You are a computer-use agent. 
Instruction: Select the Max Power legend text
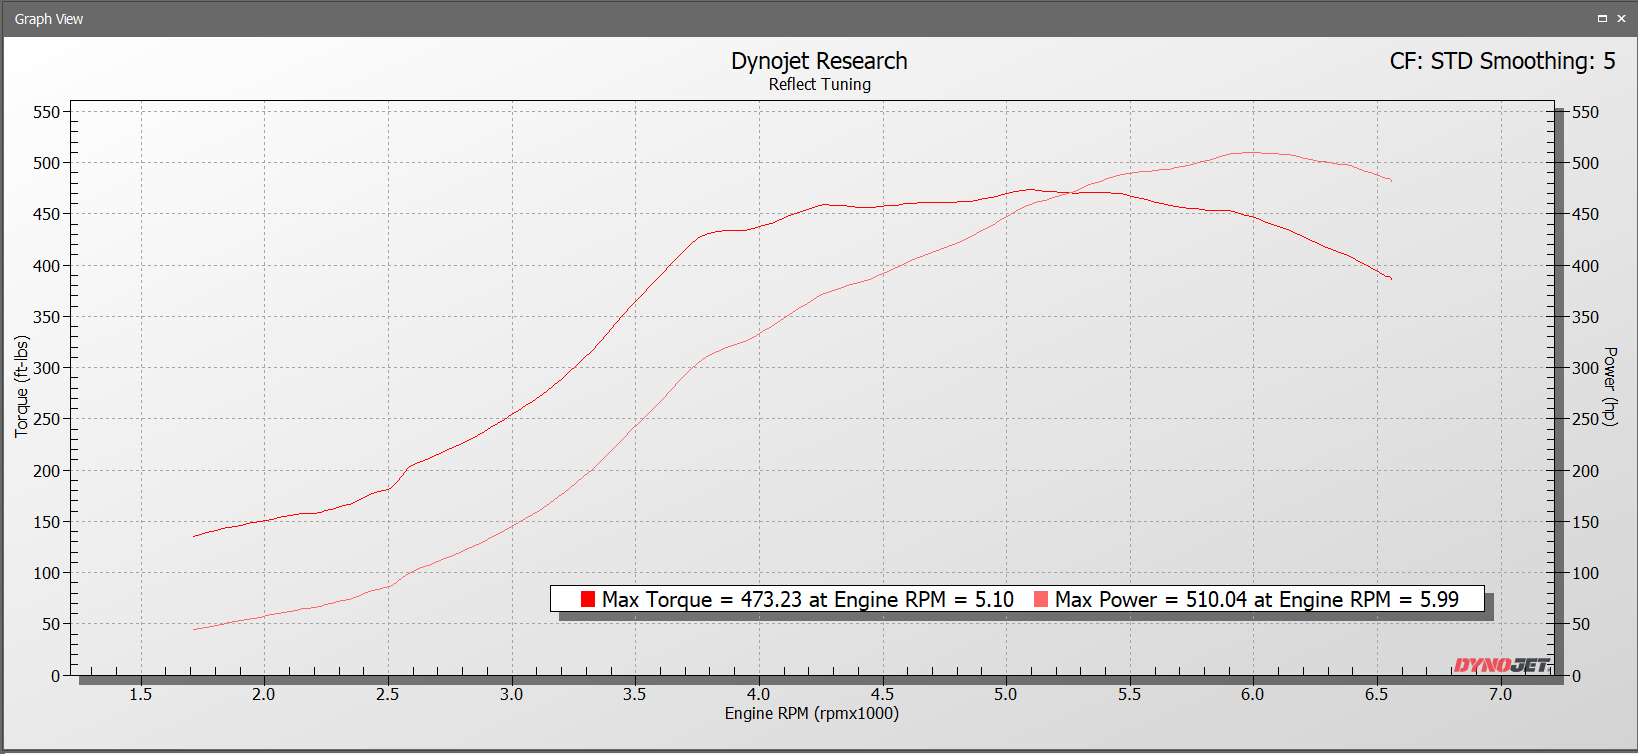point(1256,599)
